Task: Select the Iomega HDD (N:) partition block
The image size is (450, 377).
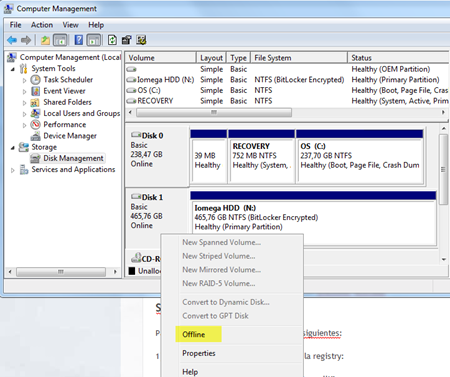Action: pyautogui.click(x=313, y=218)
